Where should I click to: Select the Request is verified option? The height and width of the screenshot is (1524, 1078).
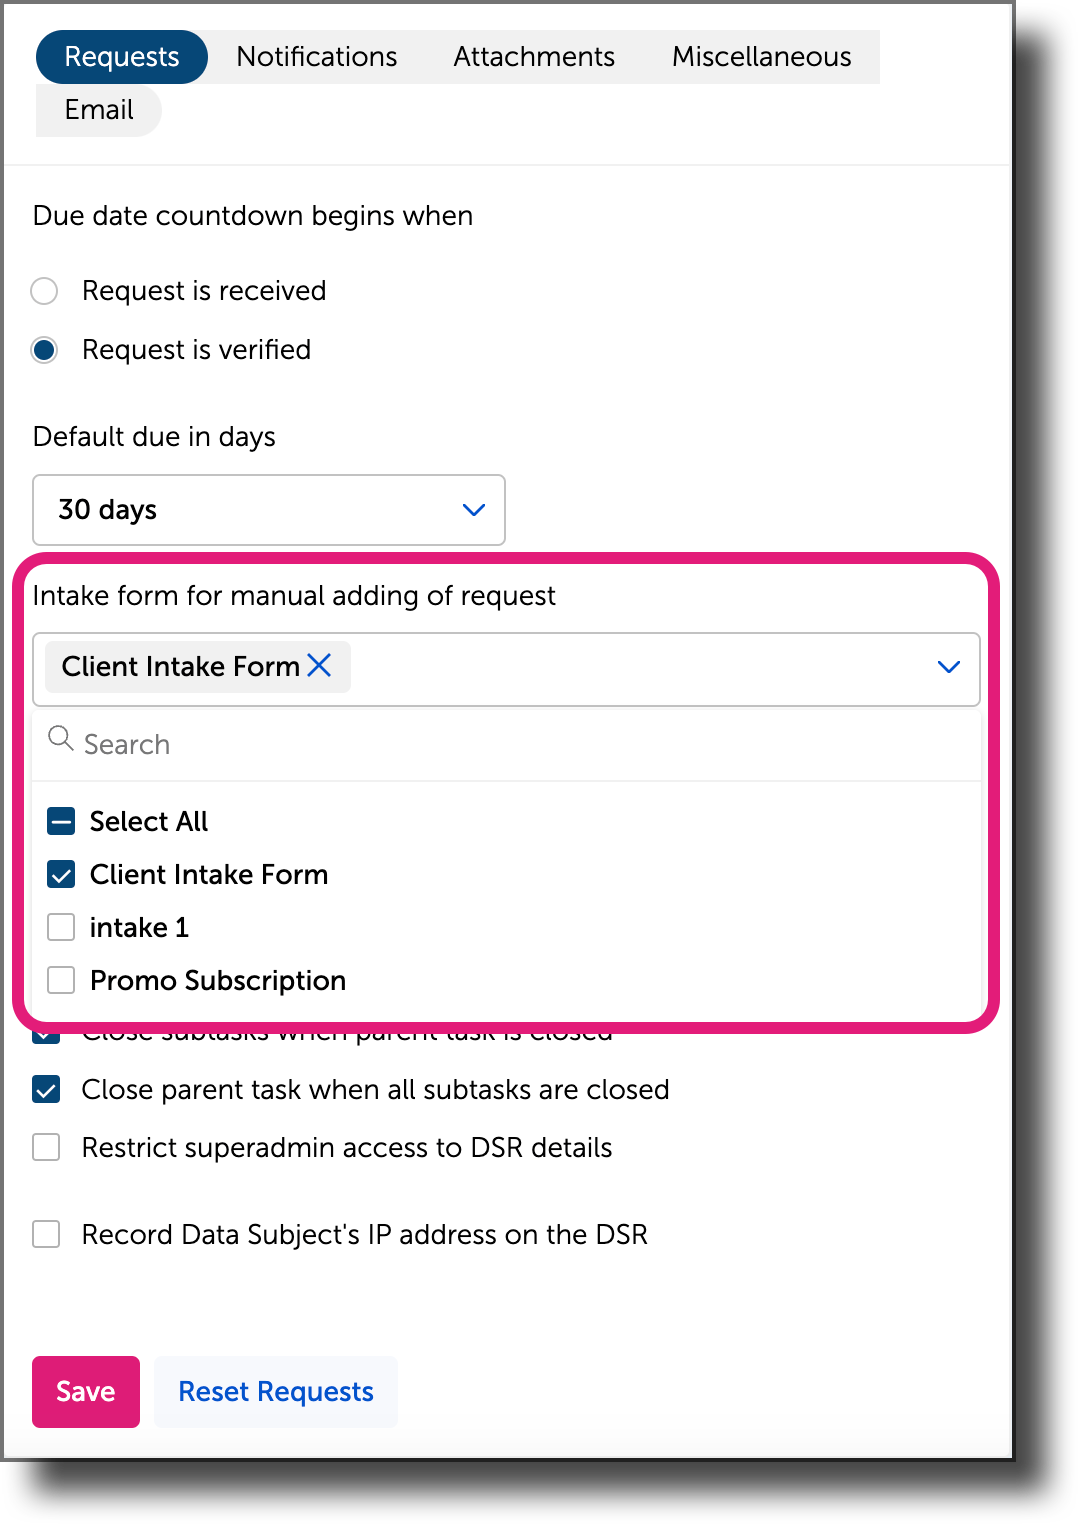(x=44, y=350)
